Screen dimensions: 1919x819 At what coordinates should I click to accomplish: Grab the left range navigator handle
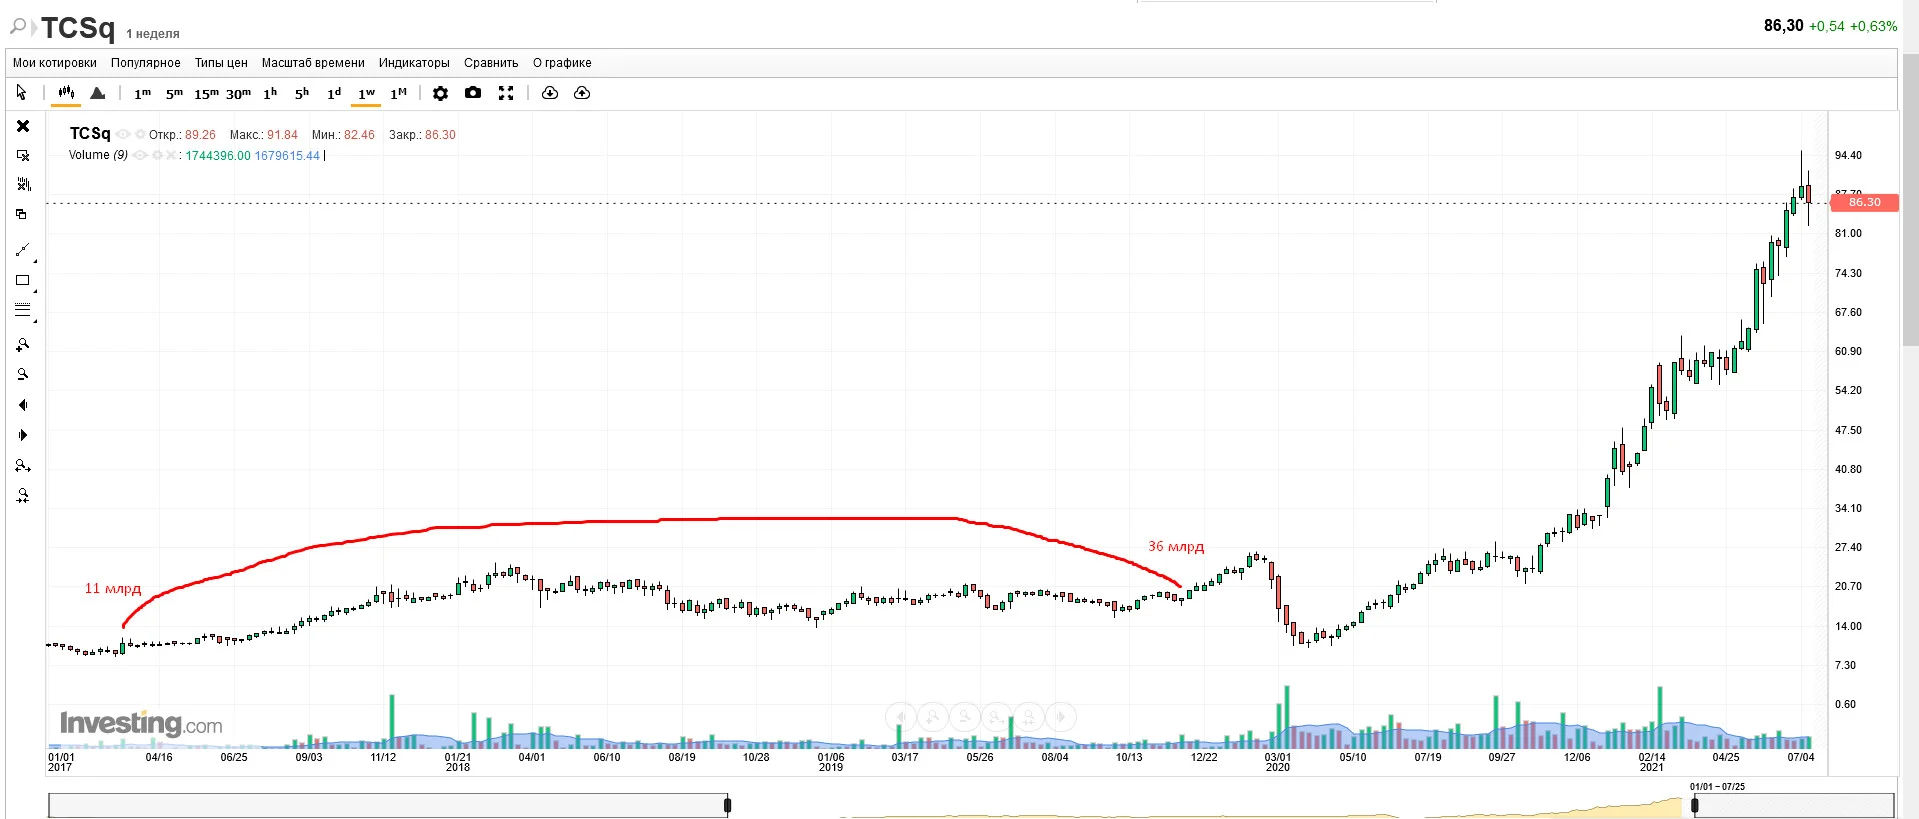pos(727,805)
